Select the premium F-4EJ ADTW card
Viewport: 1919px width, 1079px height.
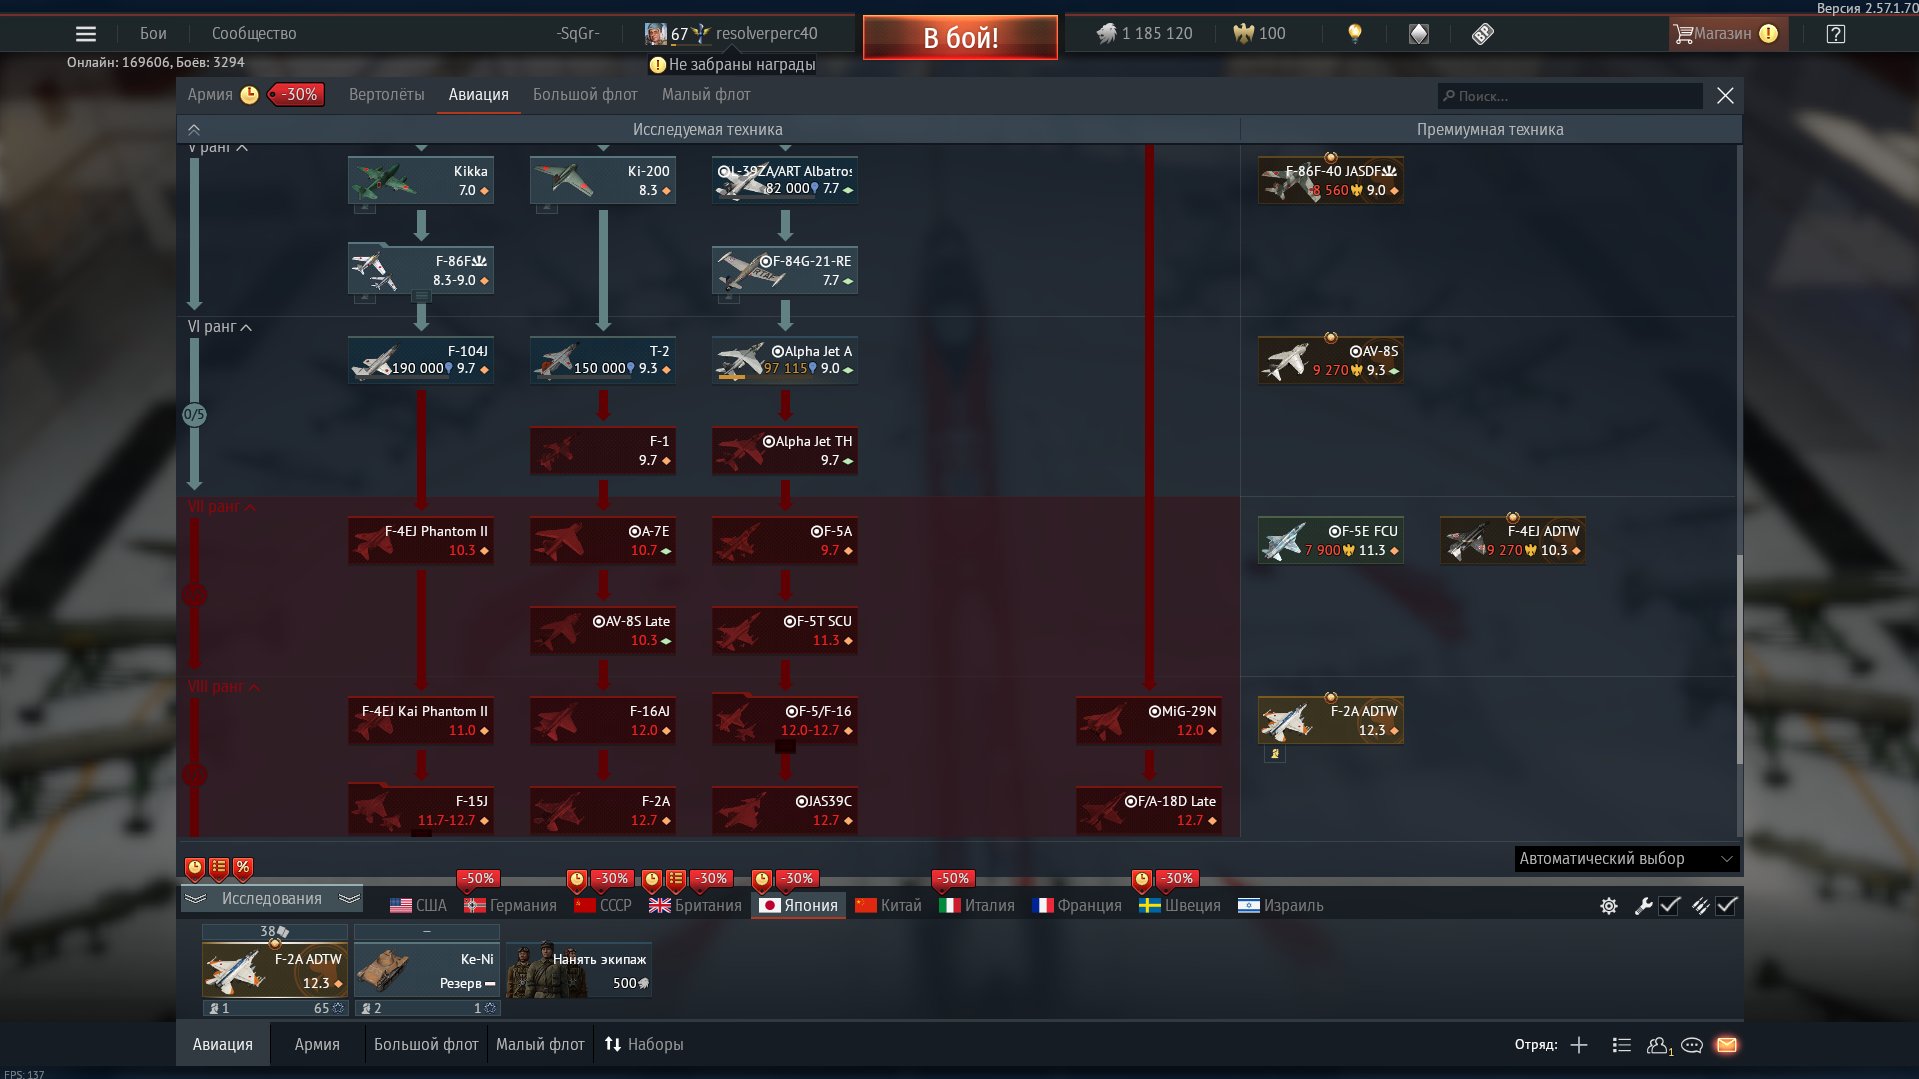(1512, 541)
